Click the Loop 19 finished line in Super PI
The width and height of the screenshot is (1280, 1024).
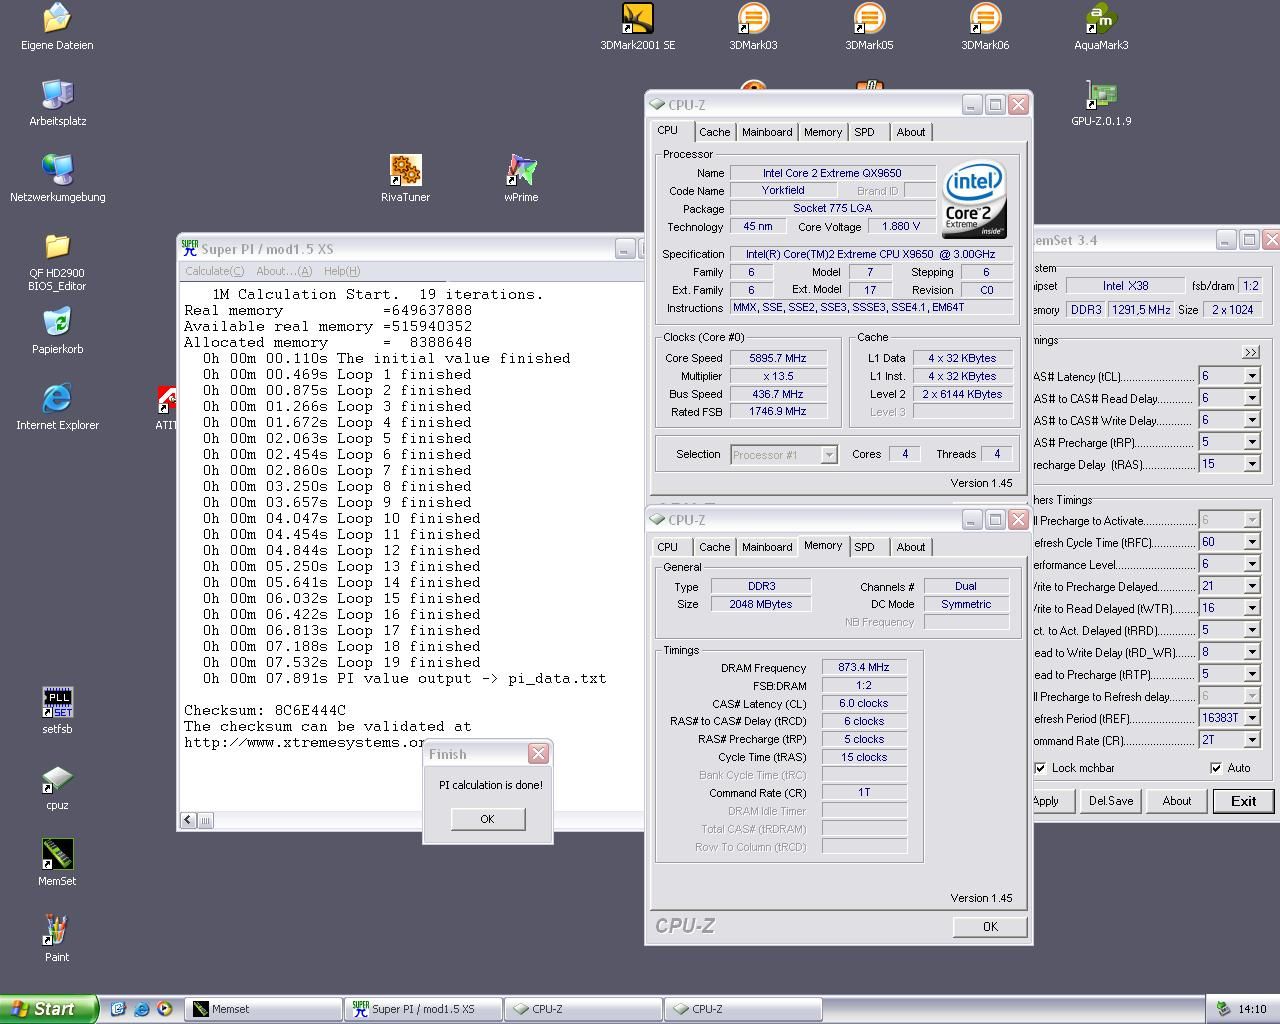coord(337,662)
